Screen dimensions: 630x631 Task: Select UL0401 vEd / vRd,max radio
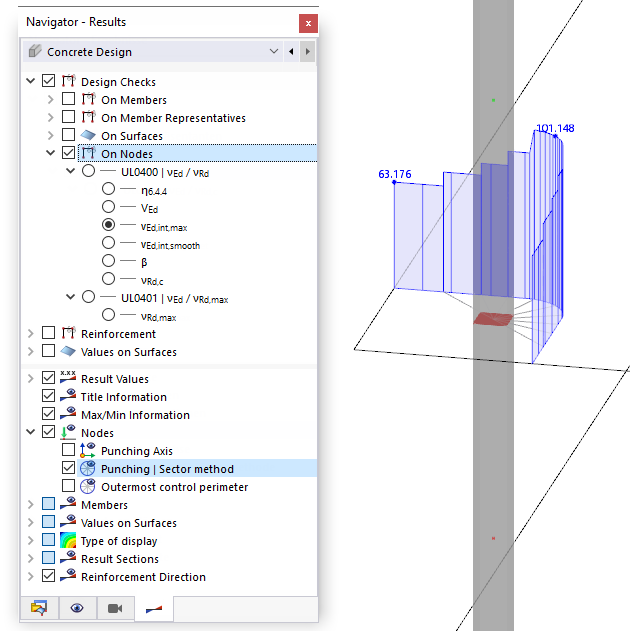click(89, 297)
